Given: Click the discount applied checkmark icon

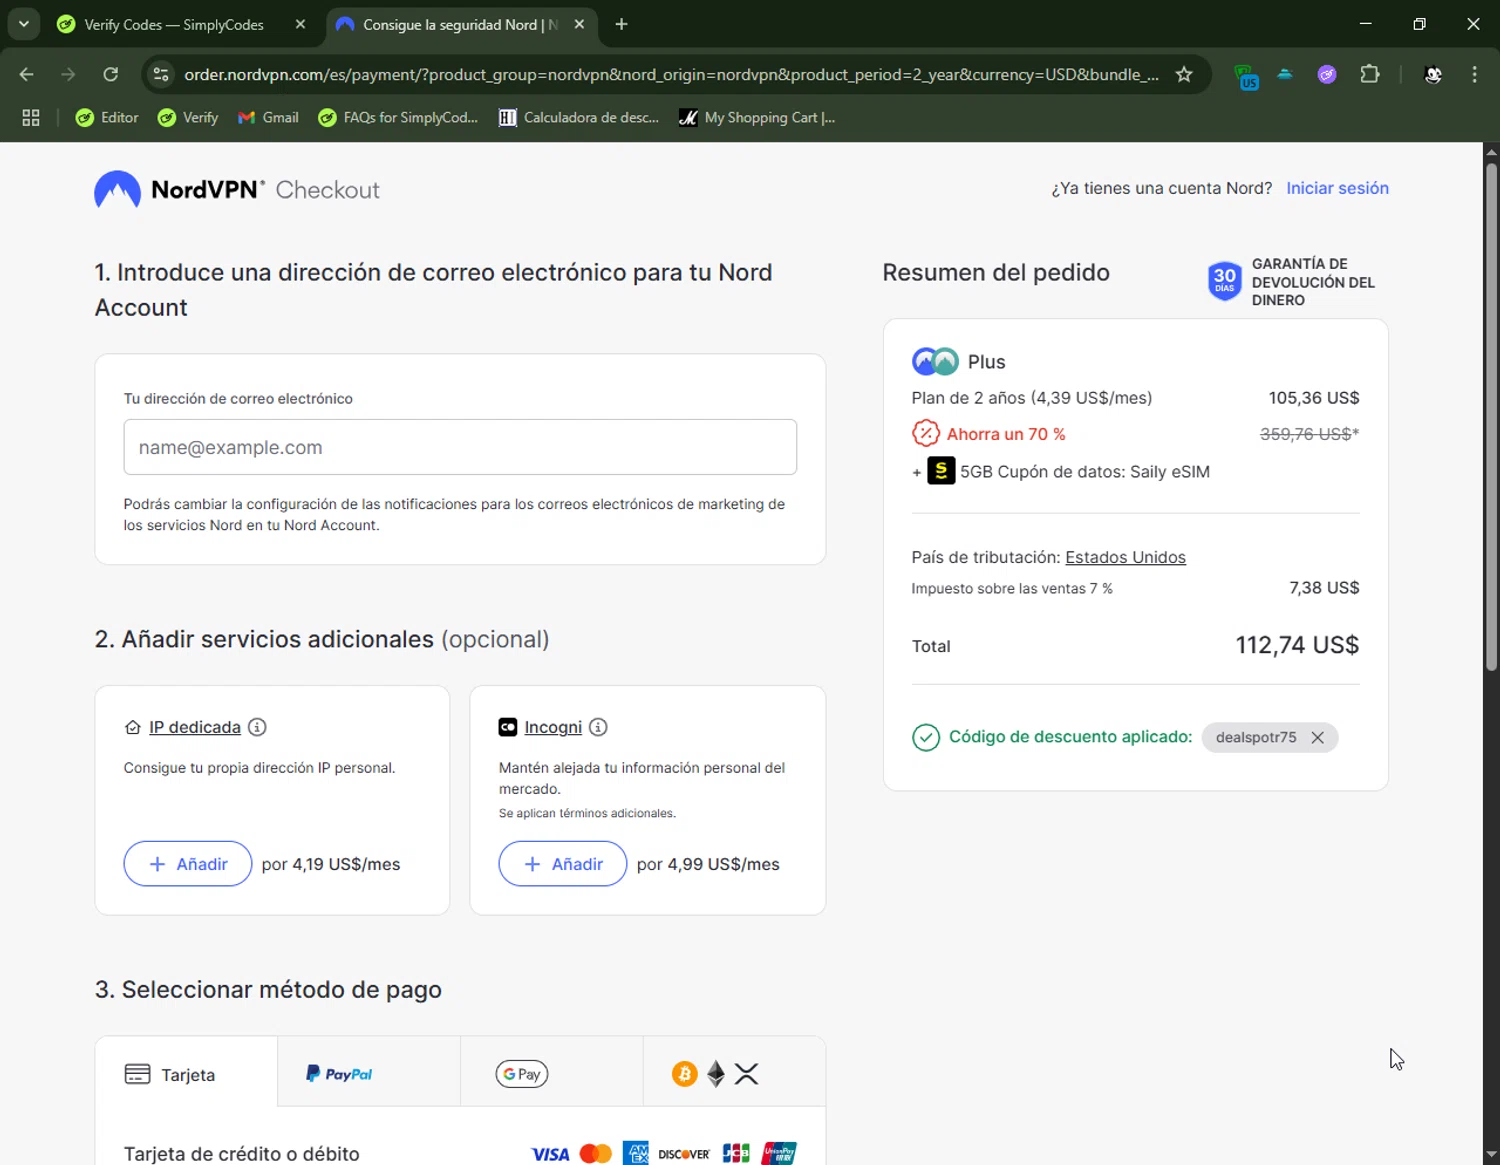Looking at the screenshot, I should point(926,737).
